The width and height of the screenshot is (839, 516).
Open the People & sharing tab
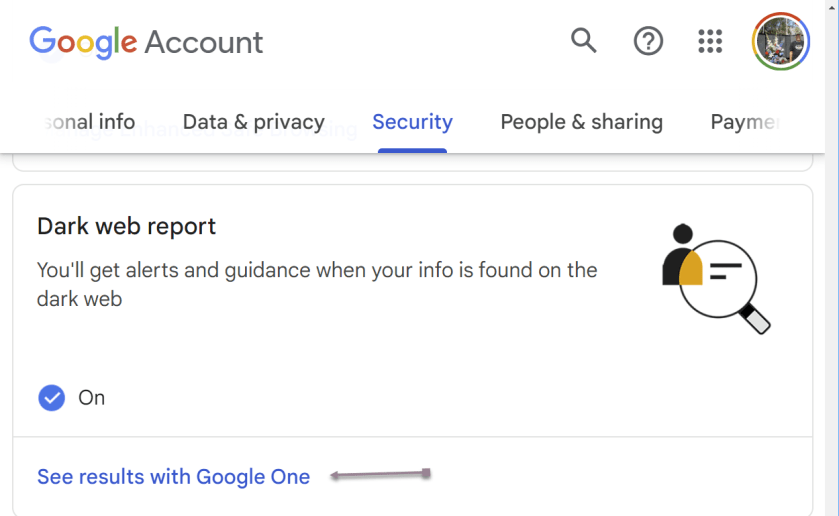[581, 122]
